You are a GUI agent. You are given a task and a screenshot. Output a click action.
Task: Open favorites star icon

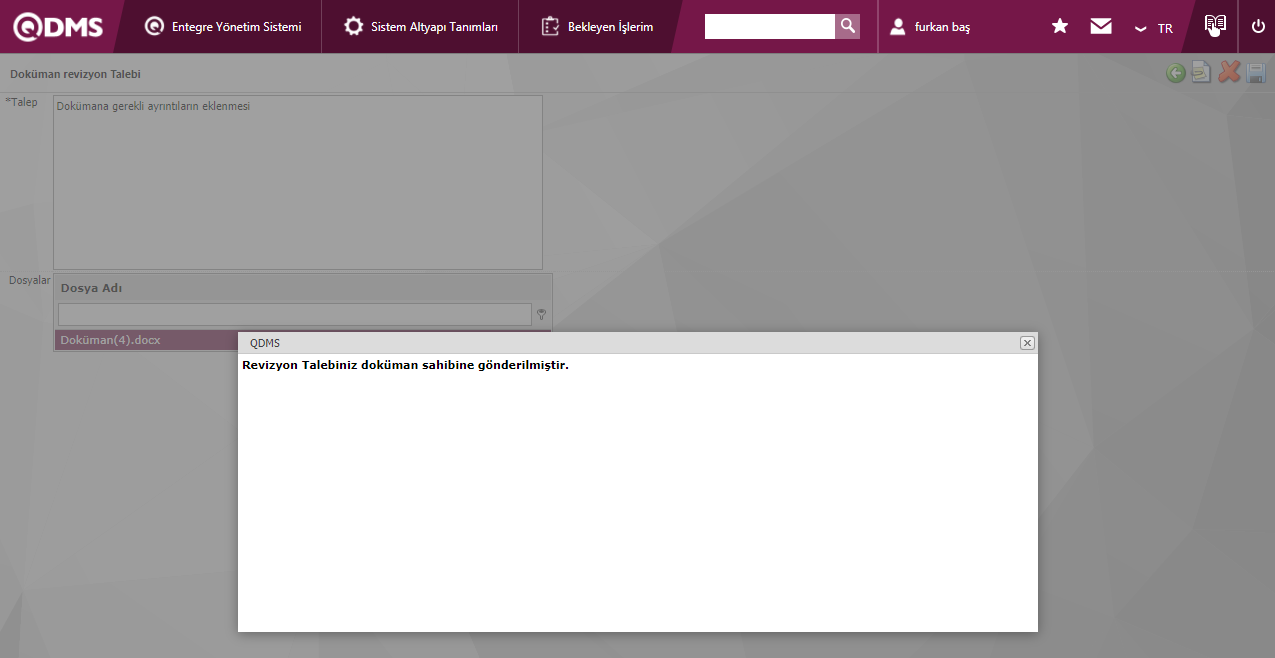pos(1060,27)
